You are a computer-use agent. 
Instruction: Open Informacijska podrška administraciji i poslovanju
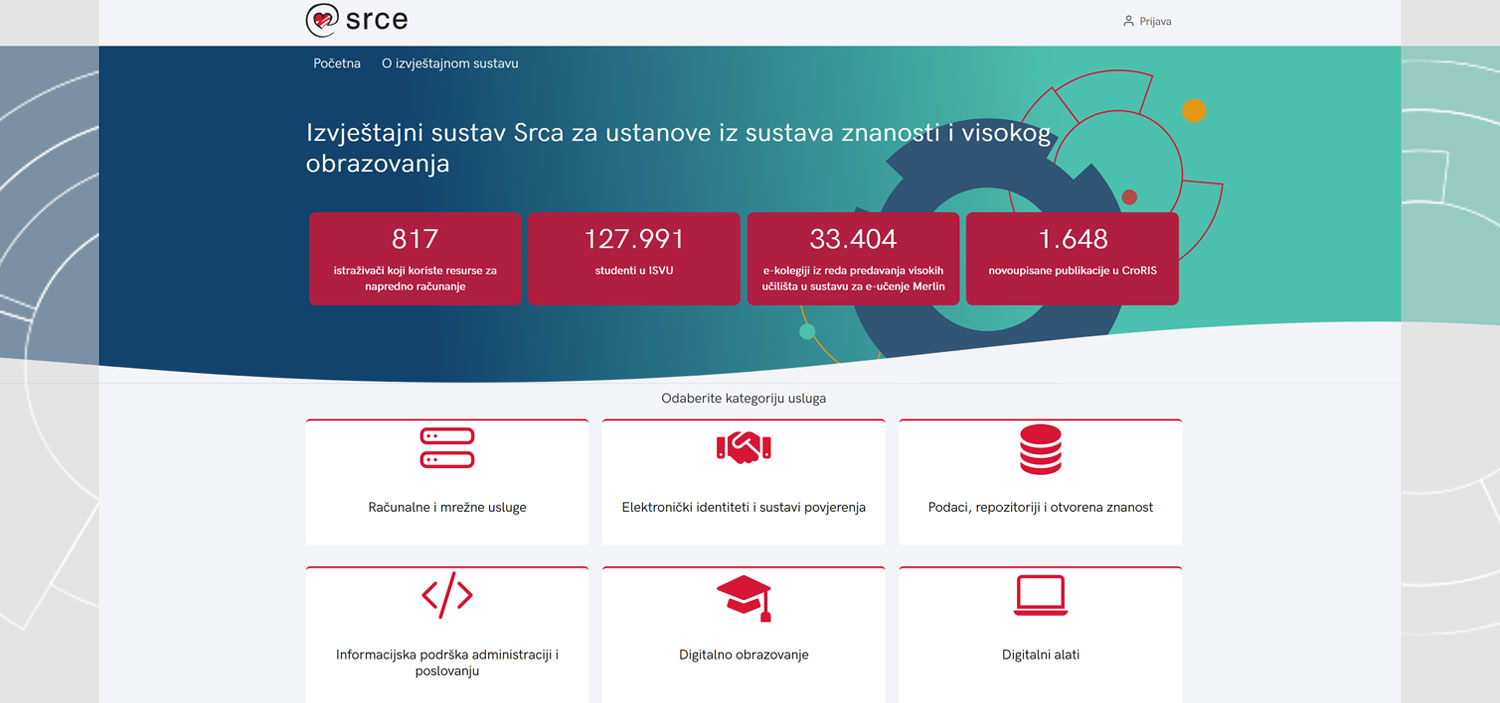click(x=447, y=663)
